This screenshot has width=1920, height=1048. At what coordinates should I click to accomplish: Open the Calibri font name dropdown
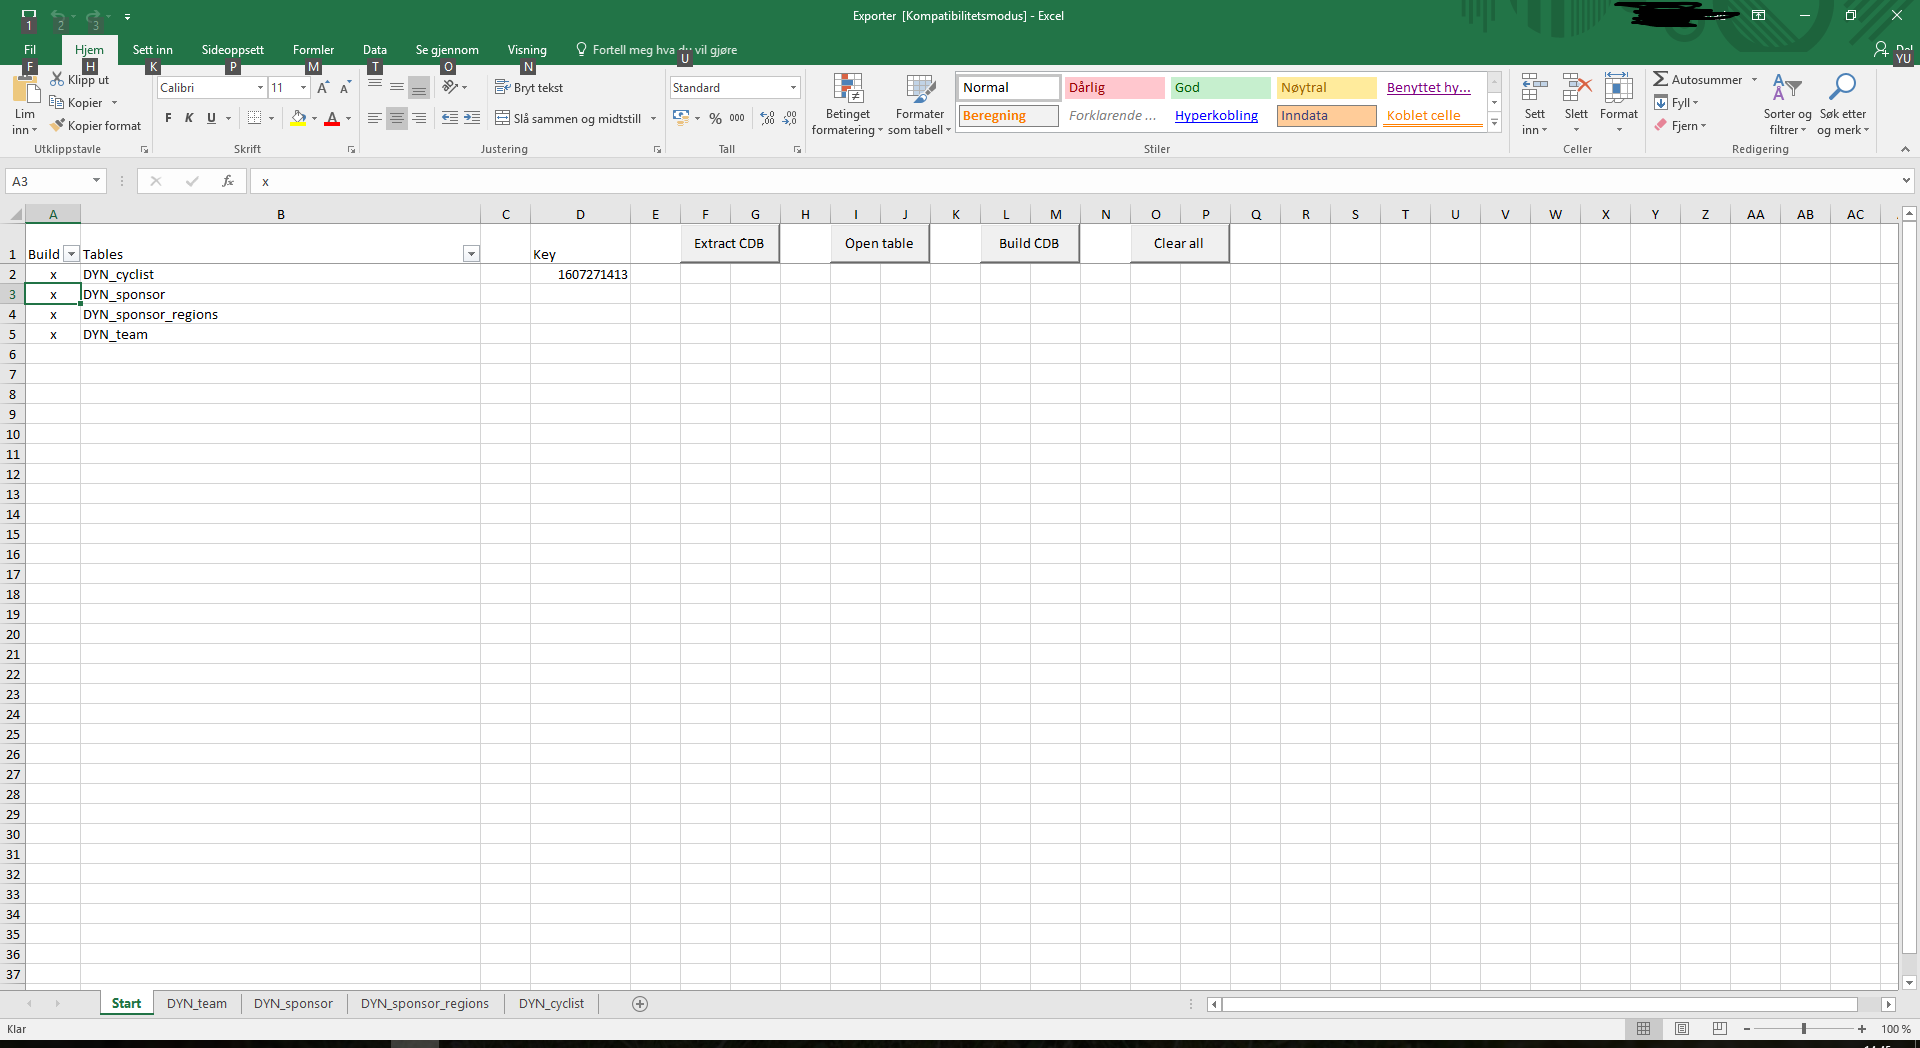[260, 88]
